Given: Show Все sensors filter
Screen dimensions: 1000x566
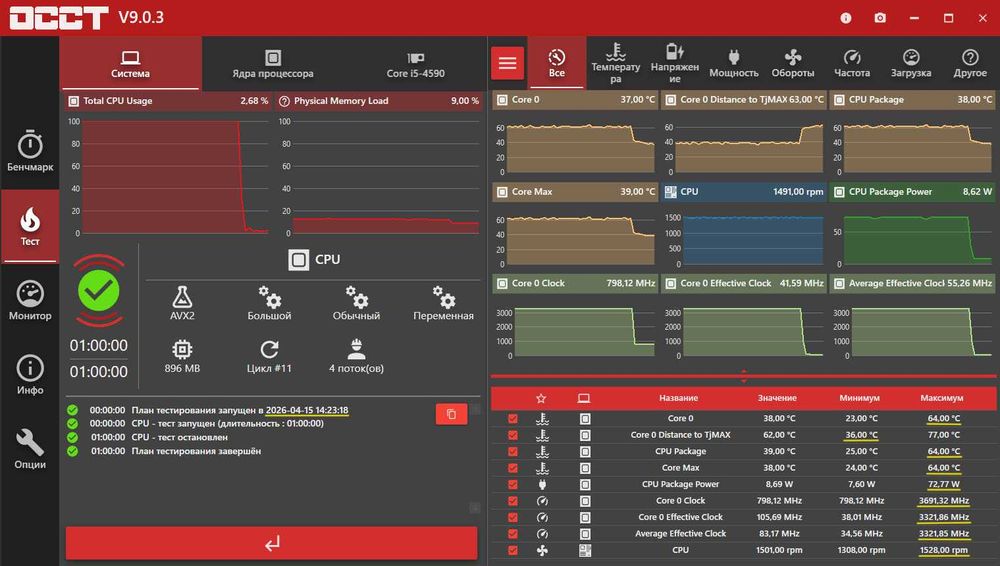Looking at the screenshot, I should 557,63.
